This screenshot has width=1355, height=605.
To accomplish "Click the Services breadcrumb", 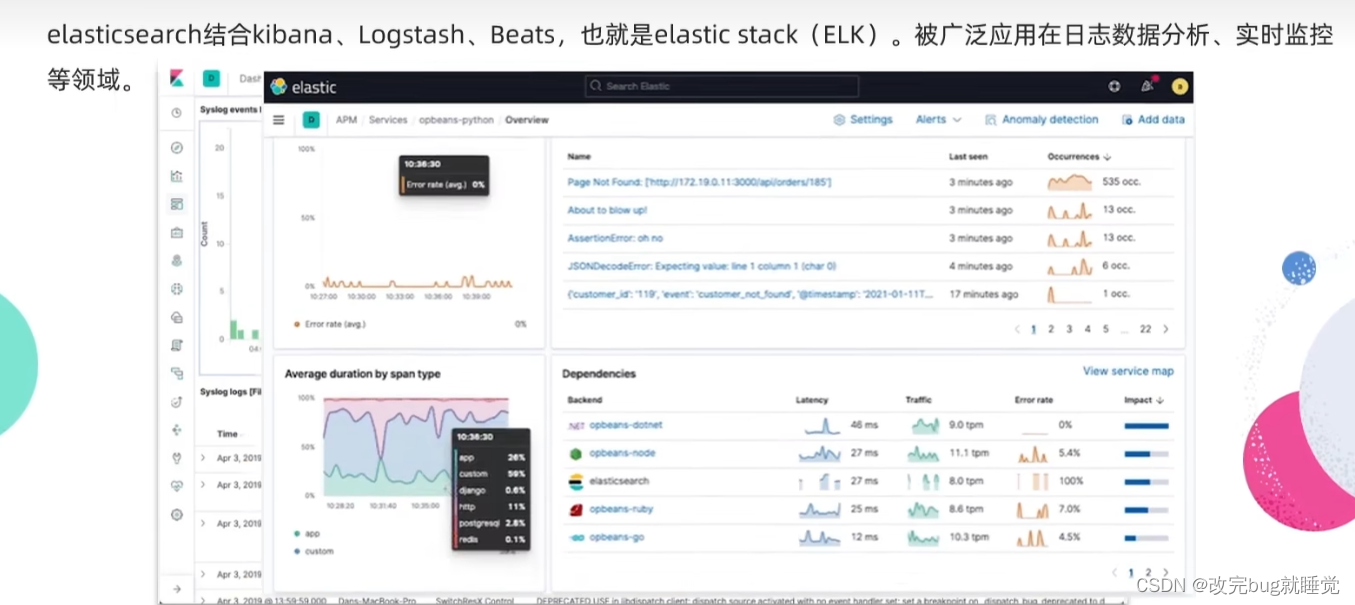I will click(388, 120).
